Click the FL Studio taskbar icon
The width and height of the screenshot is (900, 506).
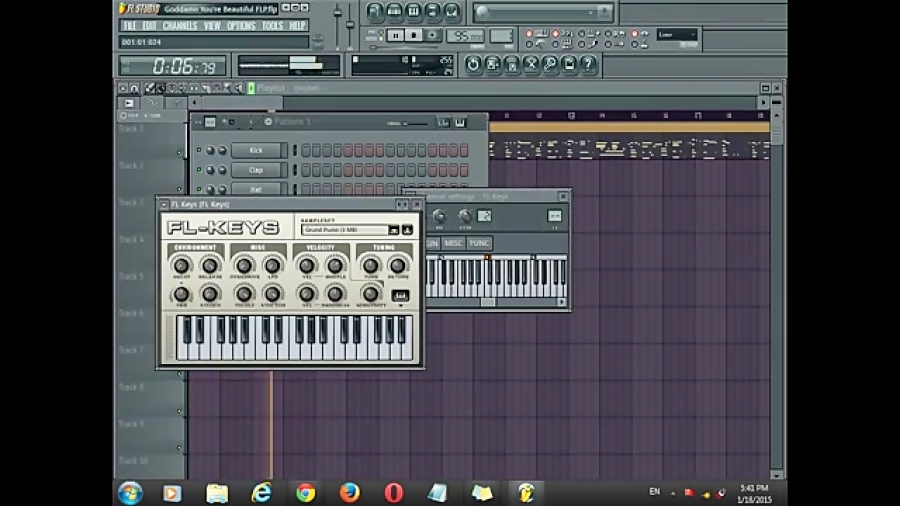click(525, 492)
